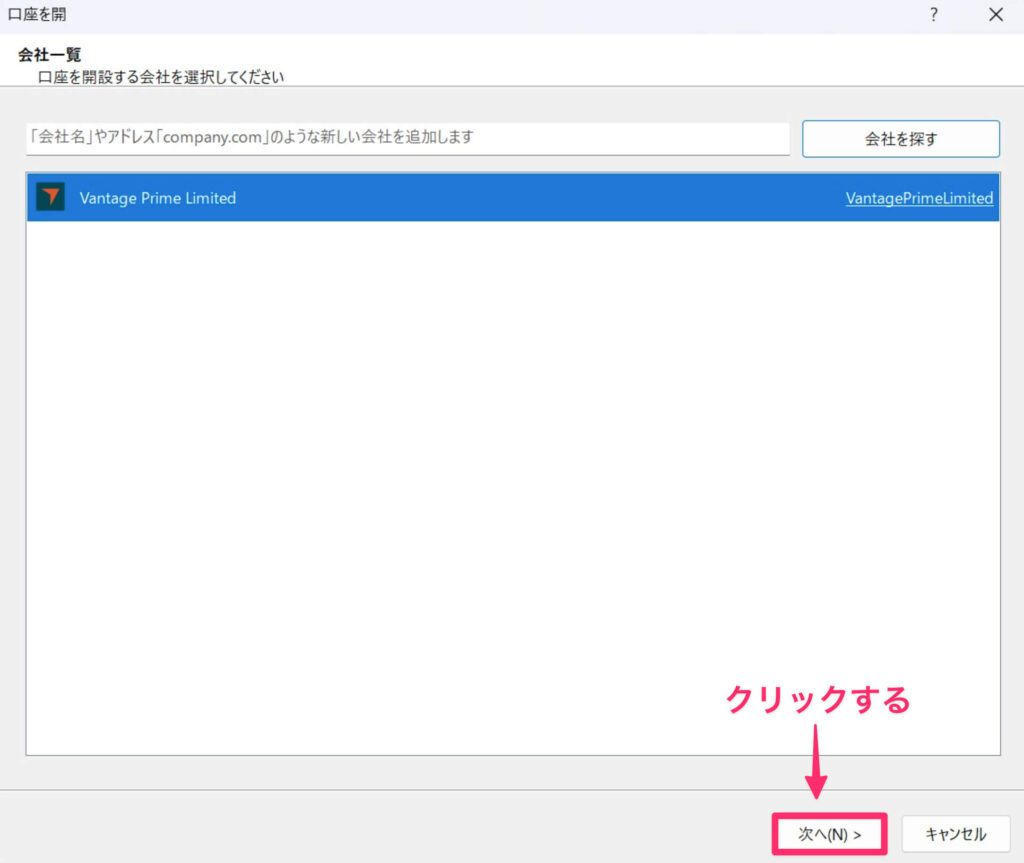The image size is (1024, 863).
Task: Click the pink クリックする annotation label
Action: 817,700
